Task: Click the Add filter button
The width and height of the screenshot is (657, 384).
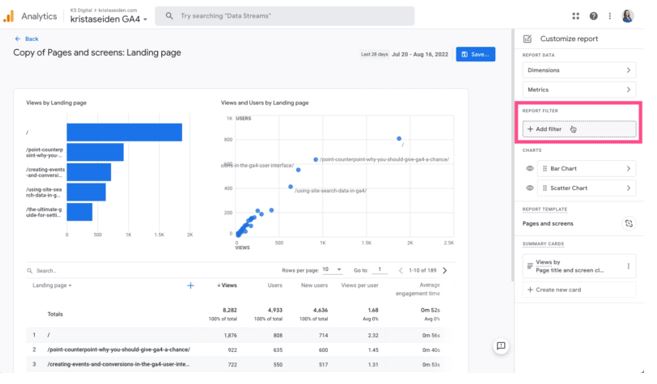Action: point(579,129)
